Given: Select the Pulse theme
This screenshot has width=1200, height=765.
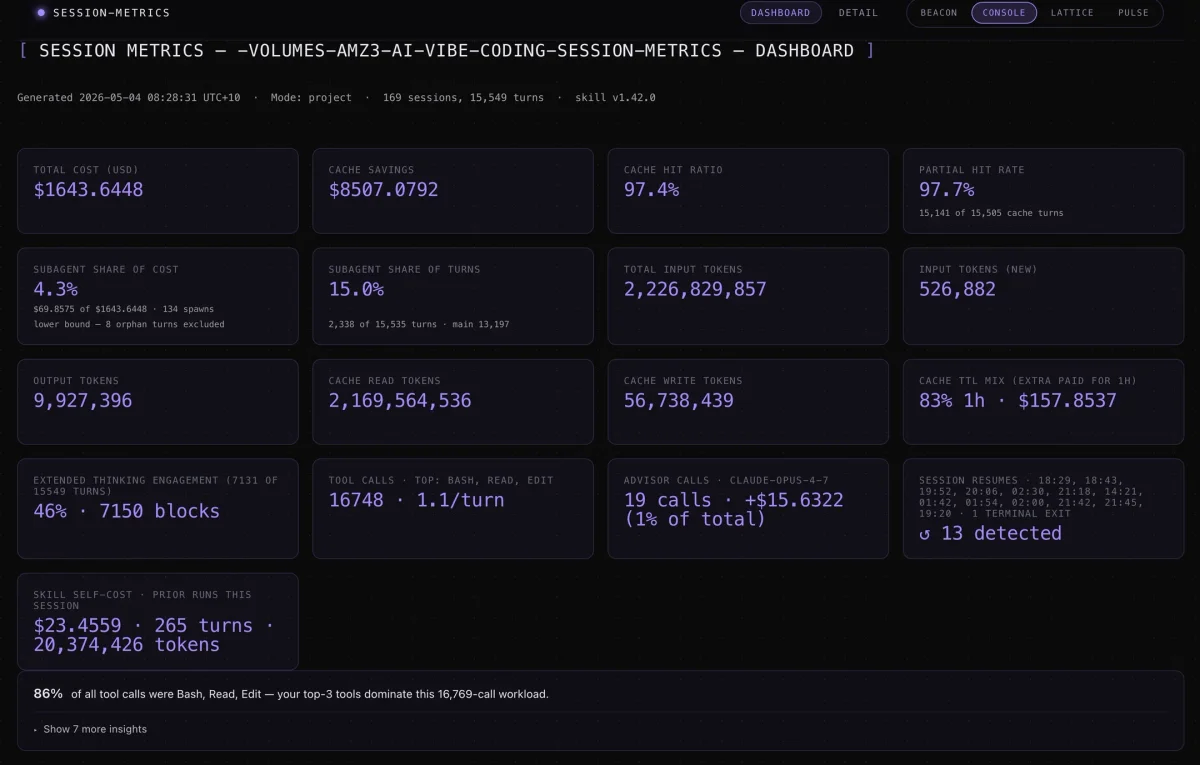Looking at the screenshot, I should (x=1133, y=13).
